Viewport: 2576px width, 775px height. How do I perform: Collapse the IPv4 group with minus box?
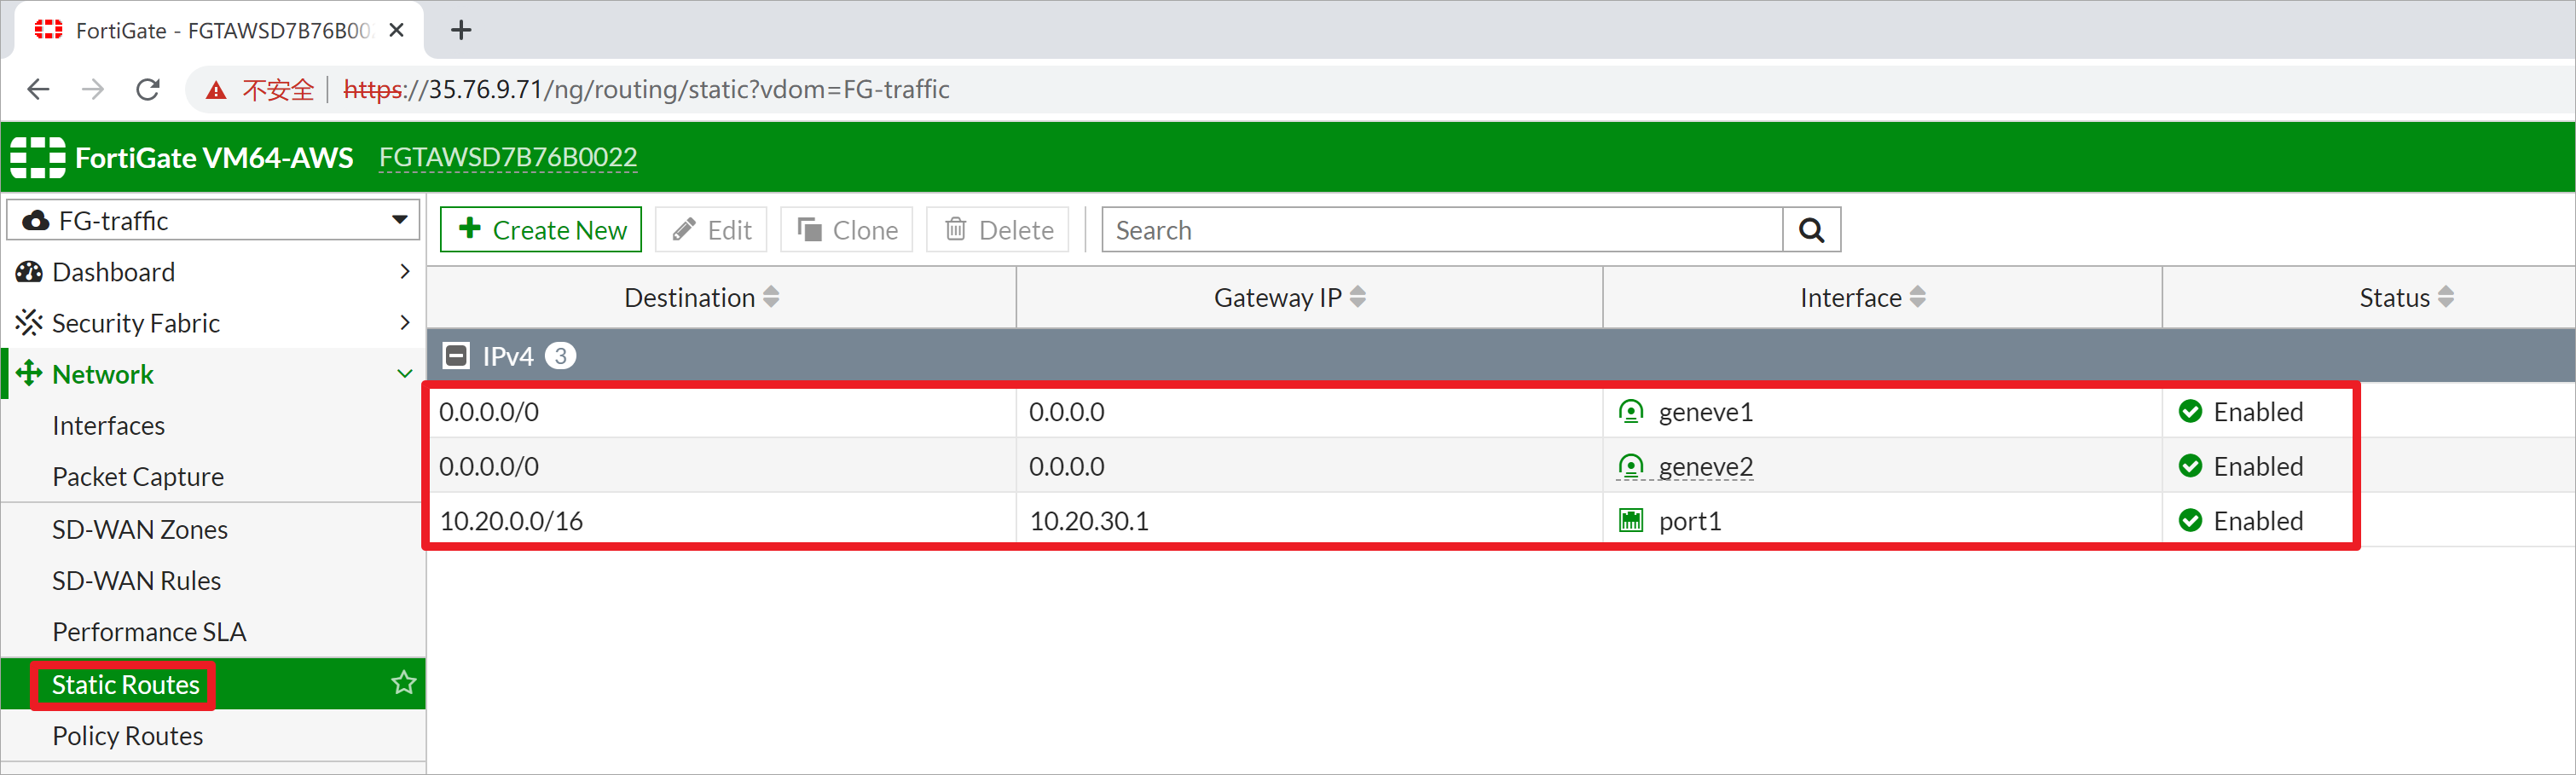point(456,356)
